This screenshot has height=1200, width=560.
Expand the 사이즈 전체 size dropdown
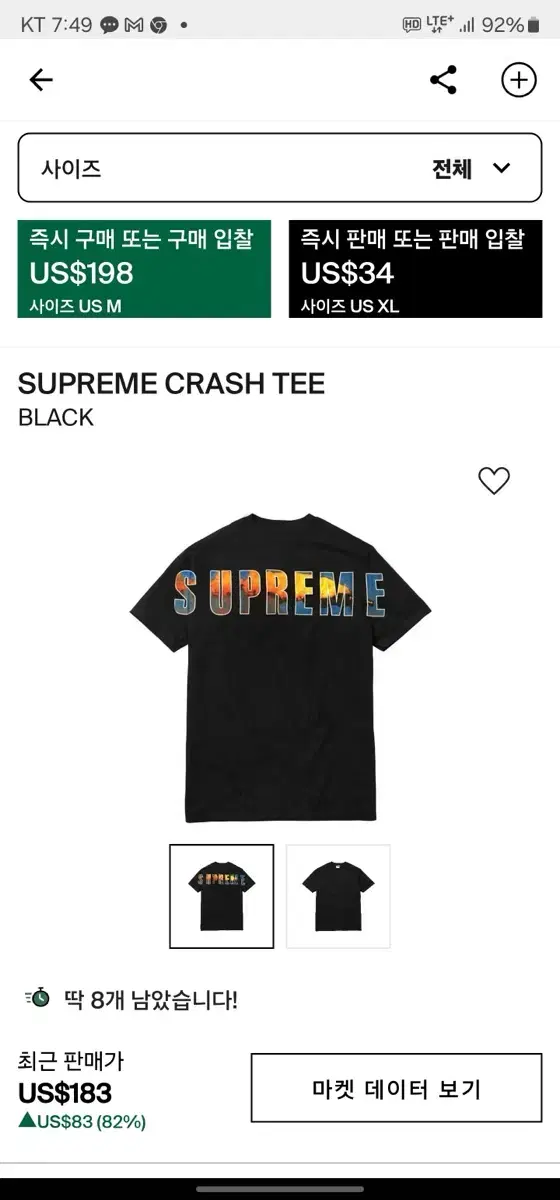pyautogui.click(x=280, y=168)
